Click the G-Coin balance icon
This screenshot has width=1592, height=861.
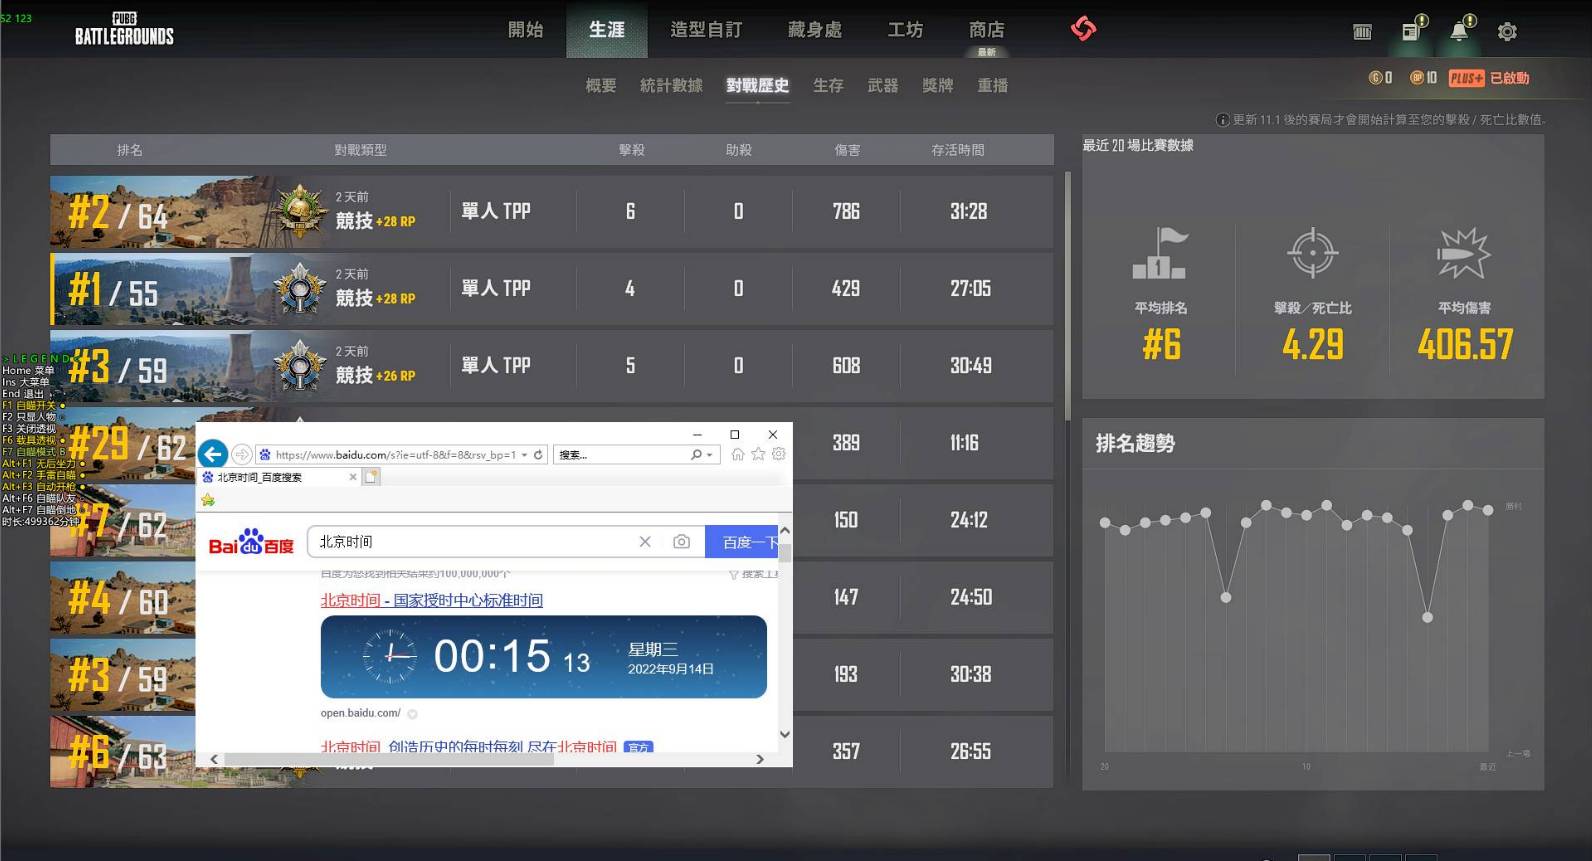coord(1375,78)
